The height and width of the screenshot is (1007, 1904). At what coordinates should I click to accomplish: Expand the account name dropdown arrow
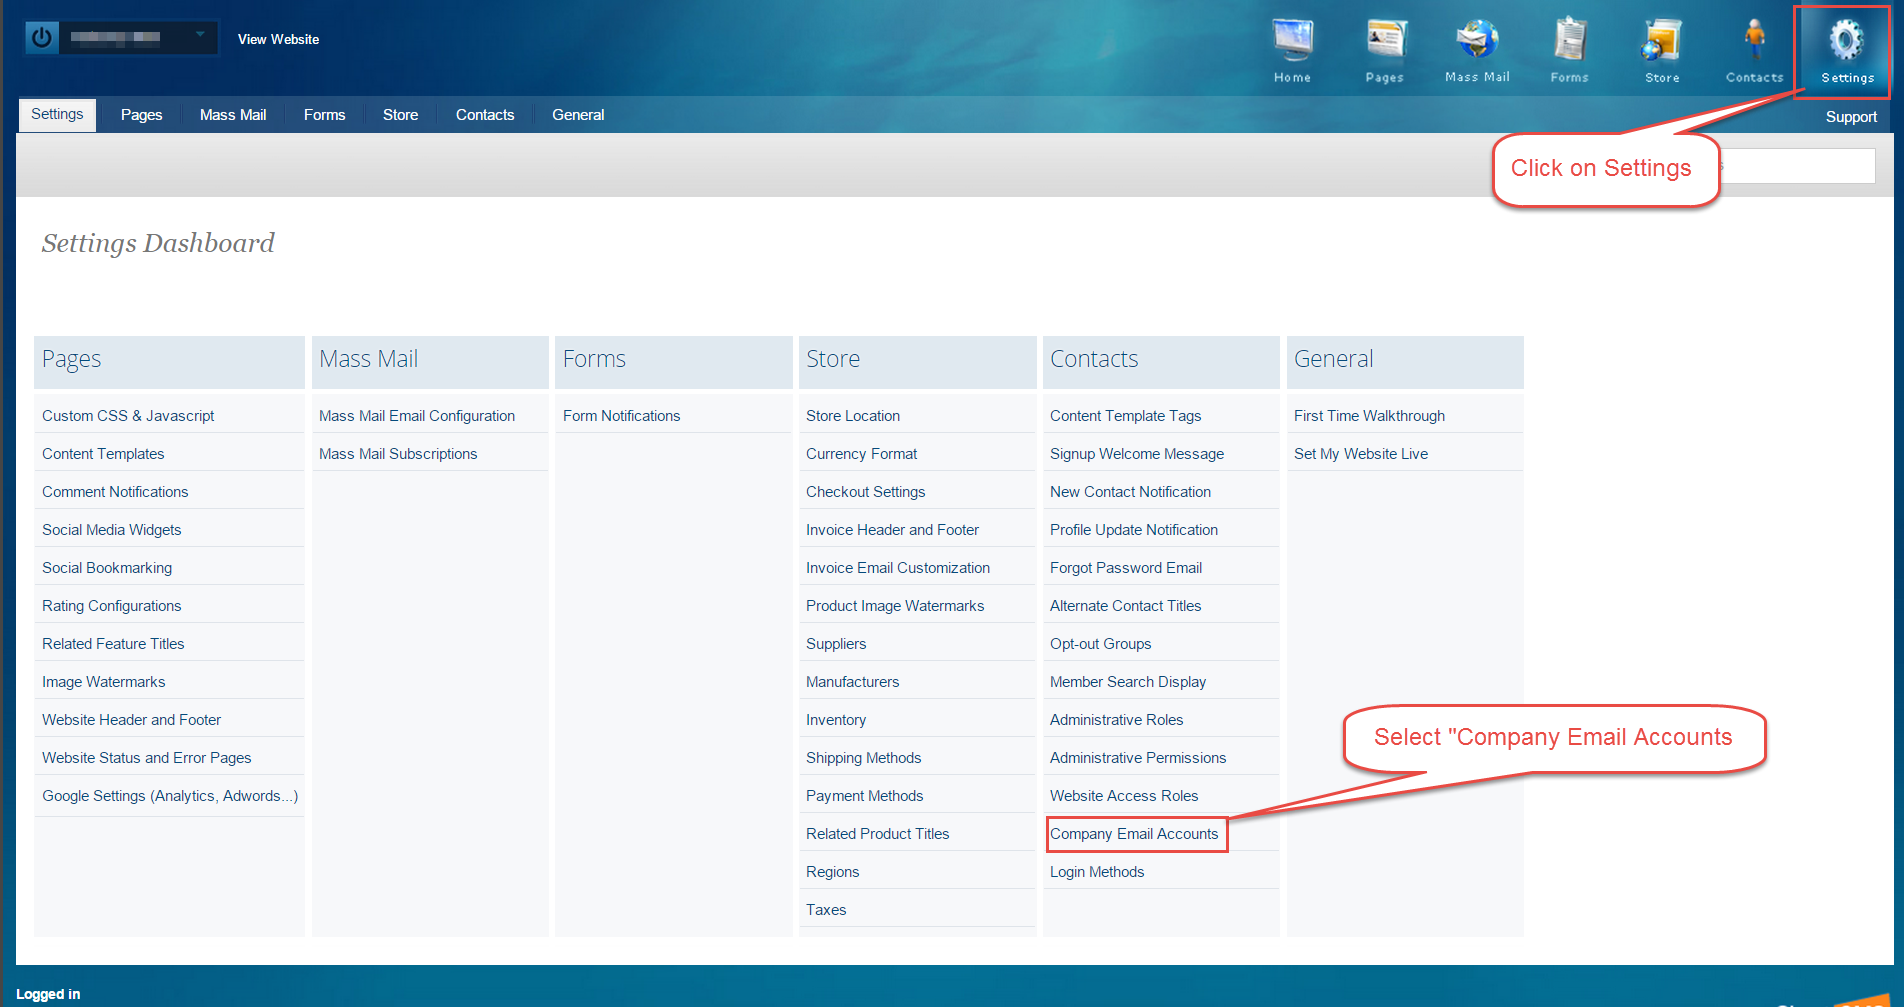click(200, 35)
